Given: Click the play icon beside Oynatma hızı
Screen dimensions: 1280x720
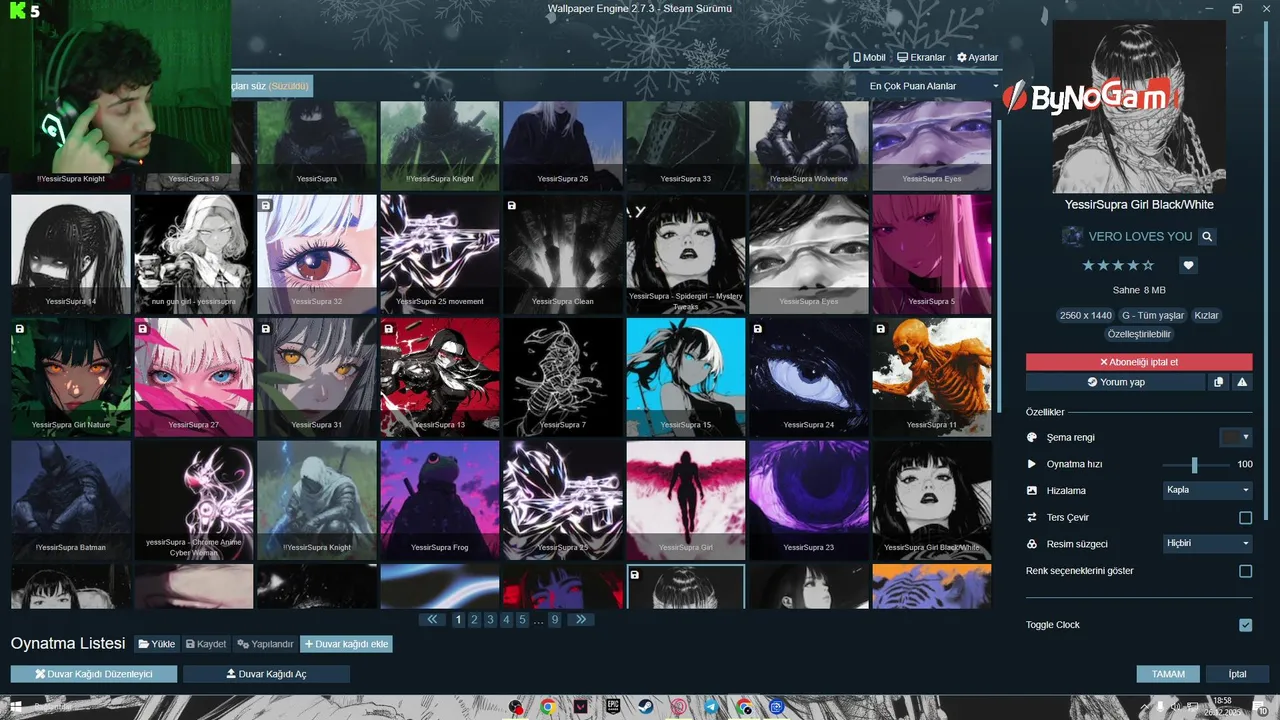Looking at the screenshot, I should pyautogui.click(x=1032, y=464).
